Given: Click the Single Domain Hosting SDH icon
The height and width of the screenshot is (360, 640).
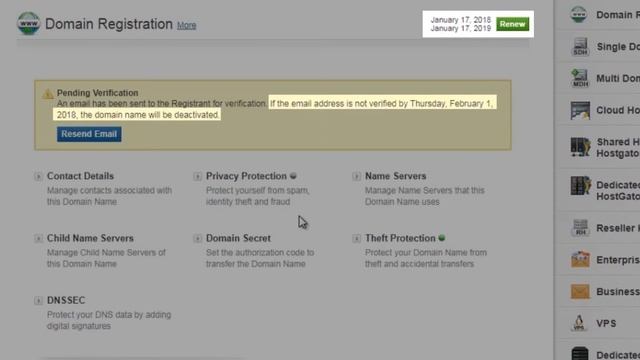Looking at the screenshot, I should pyautogui.click(x=580, y=47).
